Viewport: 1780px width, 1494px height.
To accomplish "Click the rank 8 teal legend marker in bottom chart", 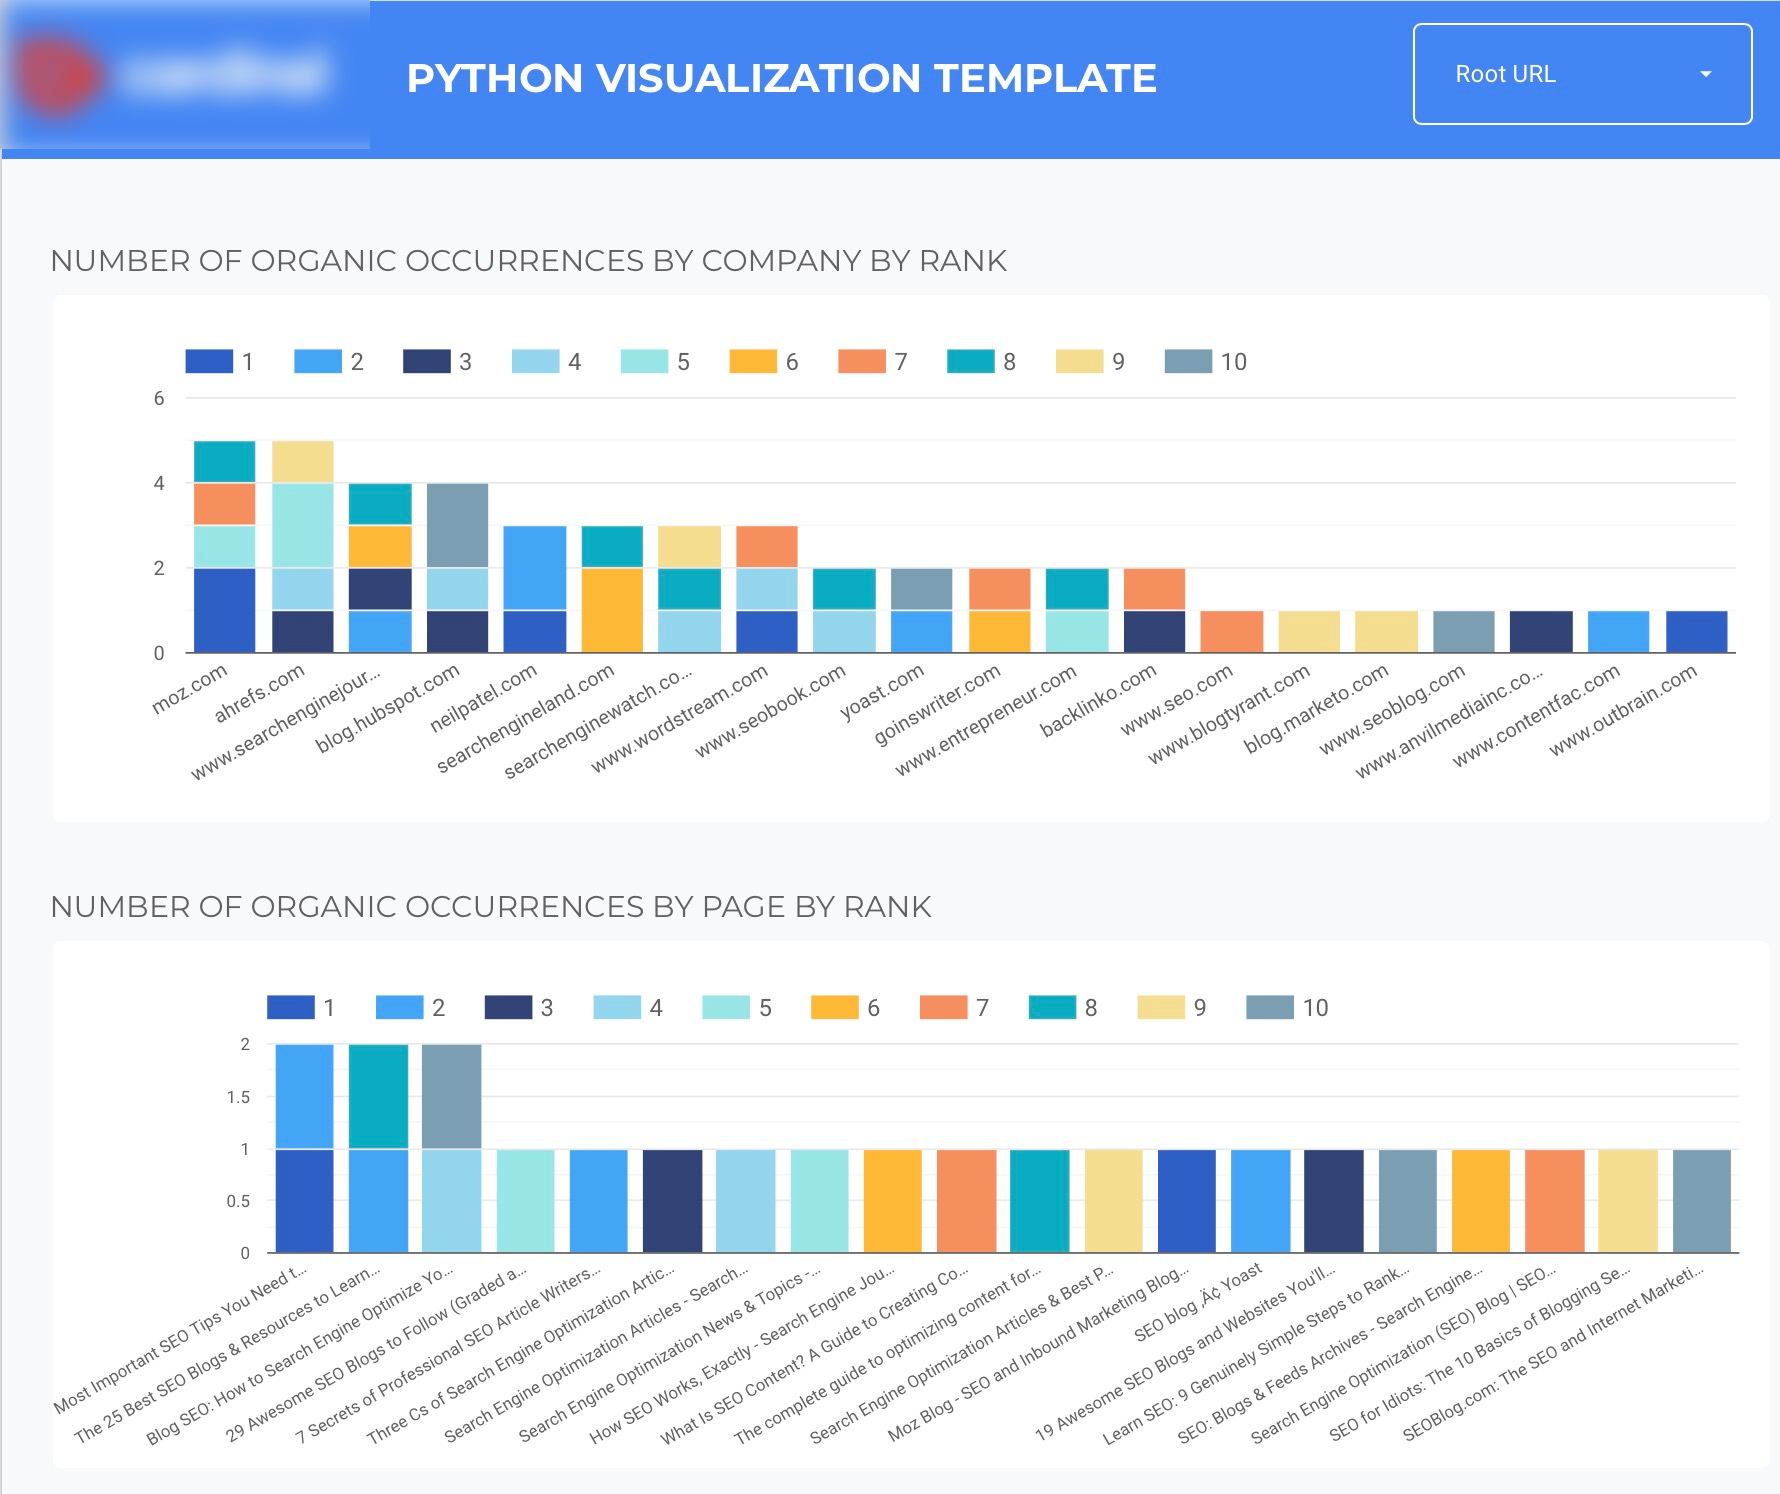I will pos(1051,1008).
